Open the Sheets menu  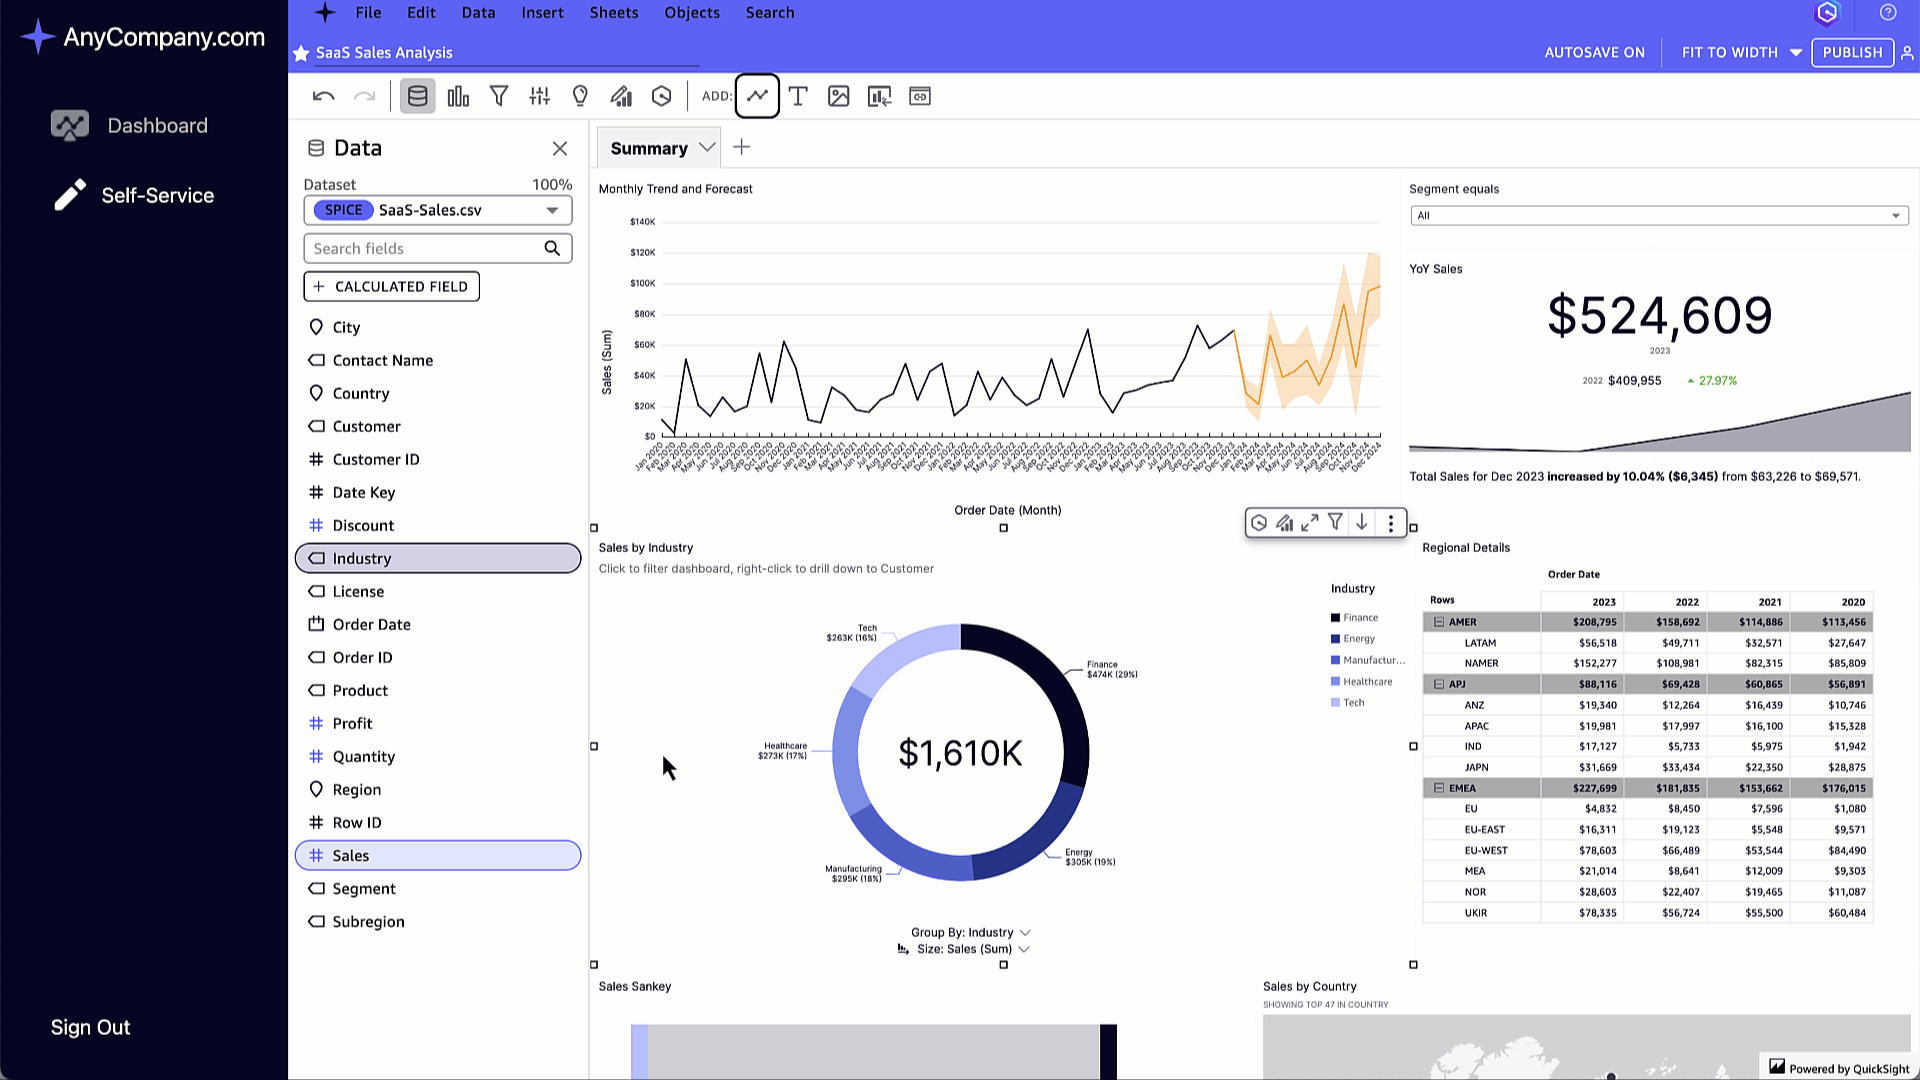[613, 13]
